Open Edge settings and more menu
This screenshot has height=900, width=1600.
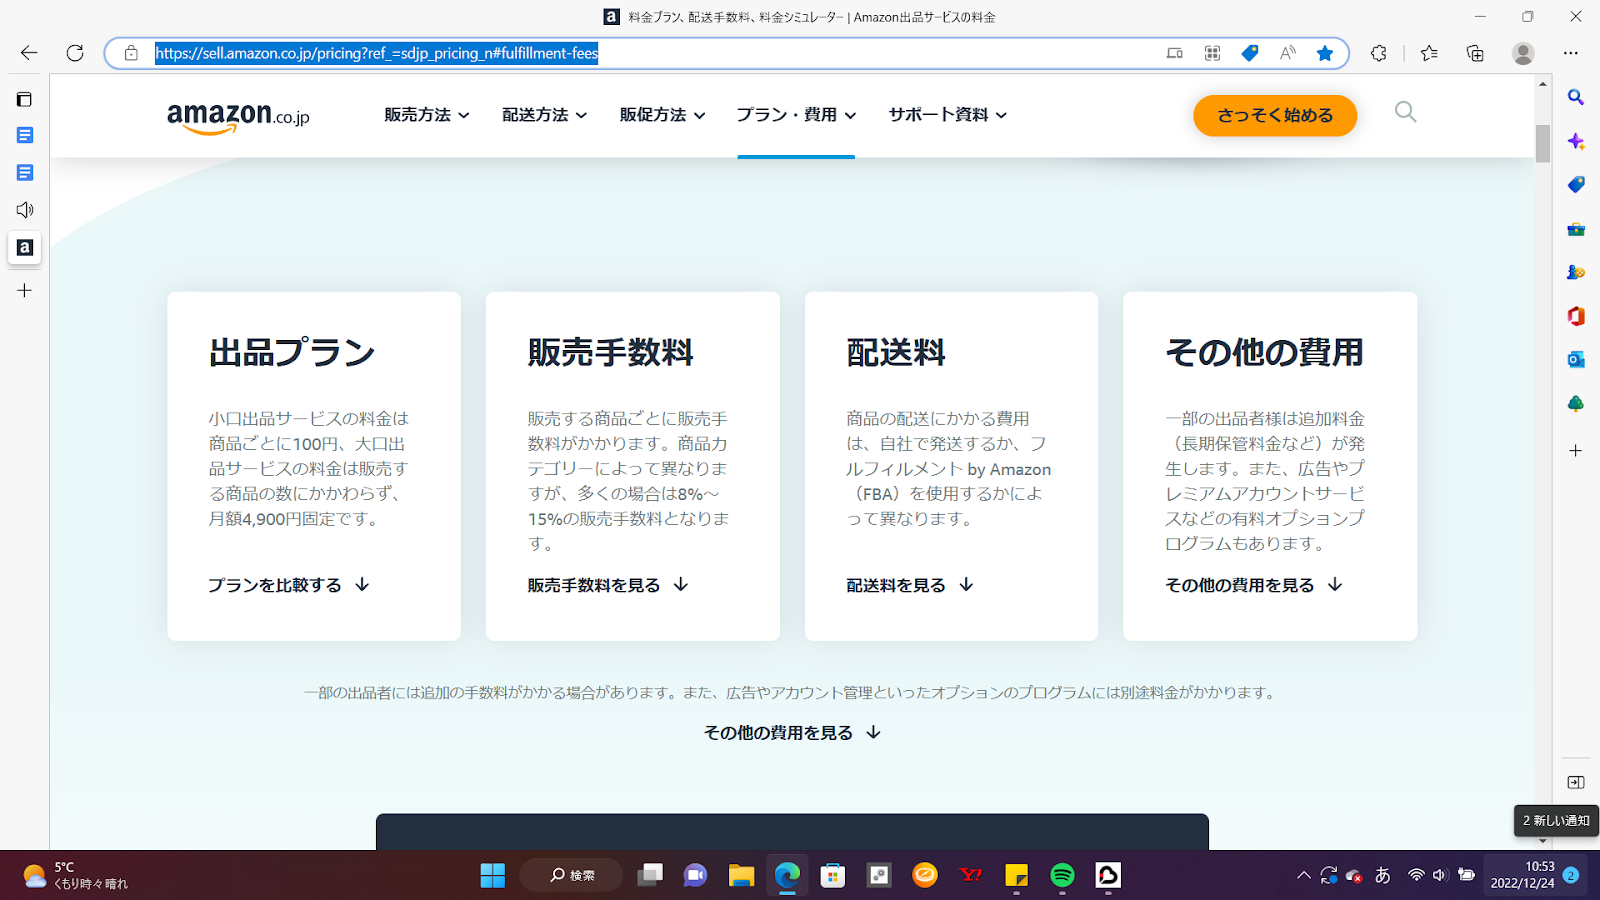pos(1571,53)
